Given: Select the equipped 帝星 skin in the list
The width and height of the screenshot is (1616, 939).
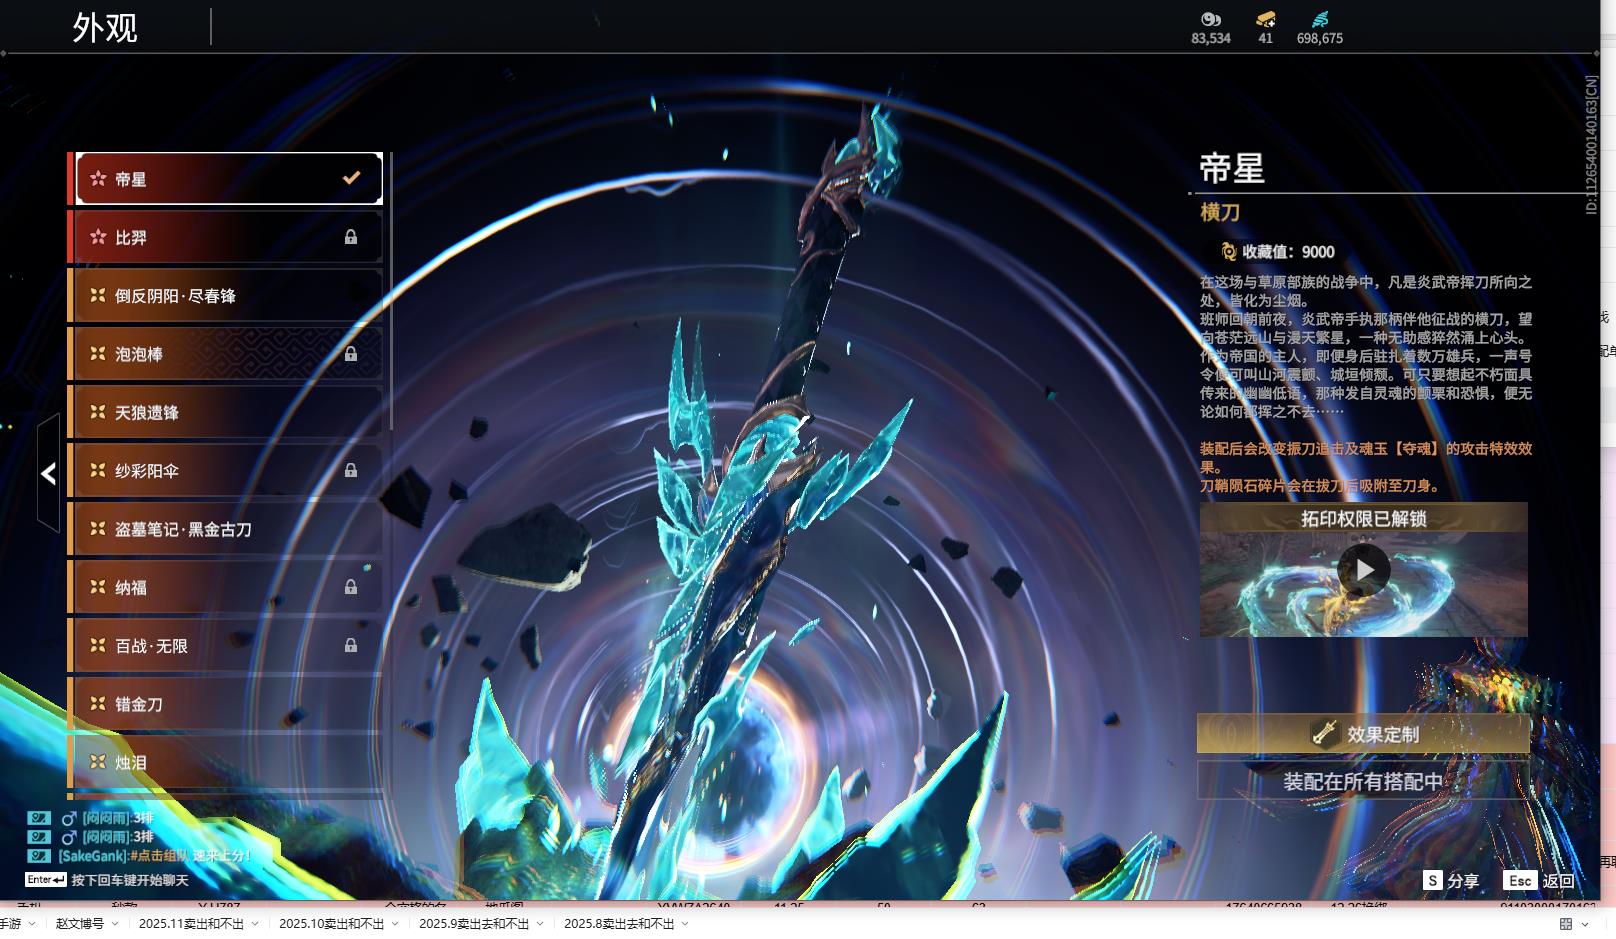Looking at the screenshot, I should pyautogui.click(x=229, y=179).
